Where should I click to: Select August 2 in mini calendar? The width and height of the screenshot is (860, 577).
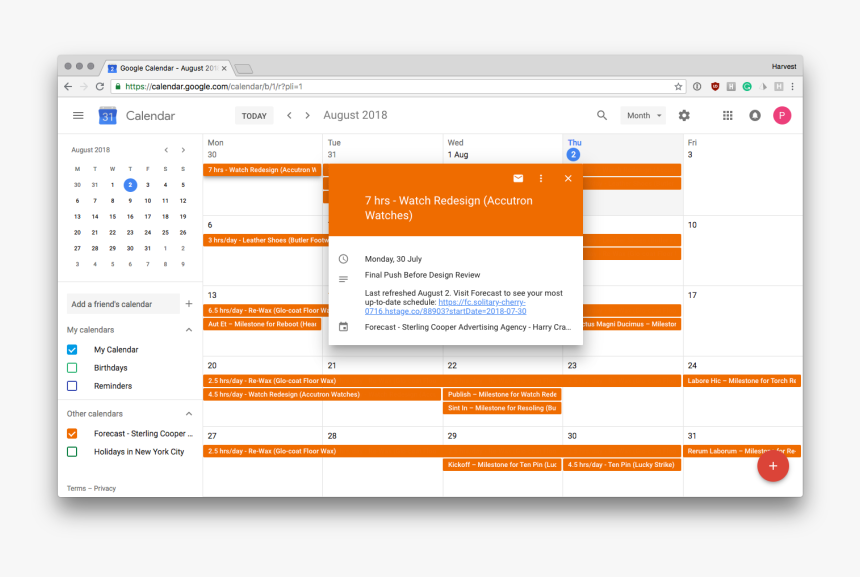click(130, 185)
